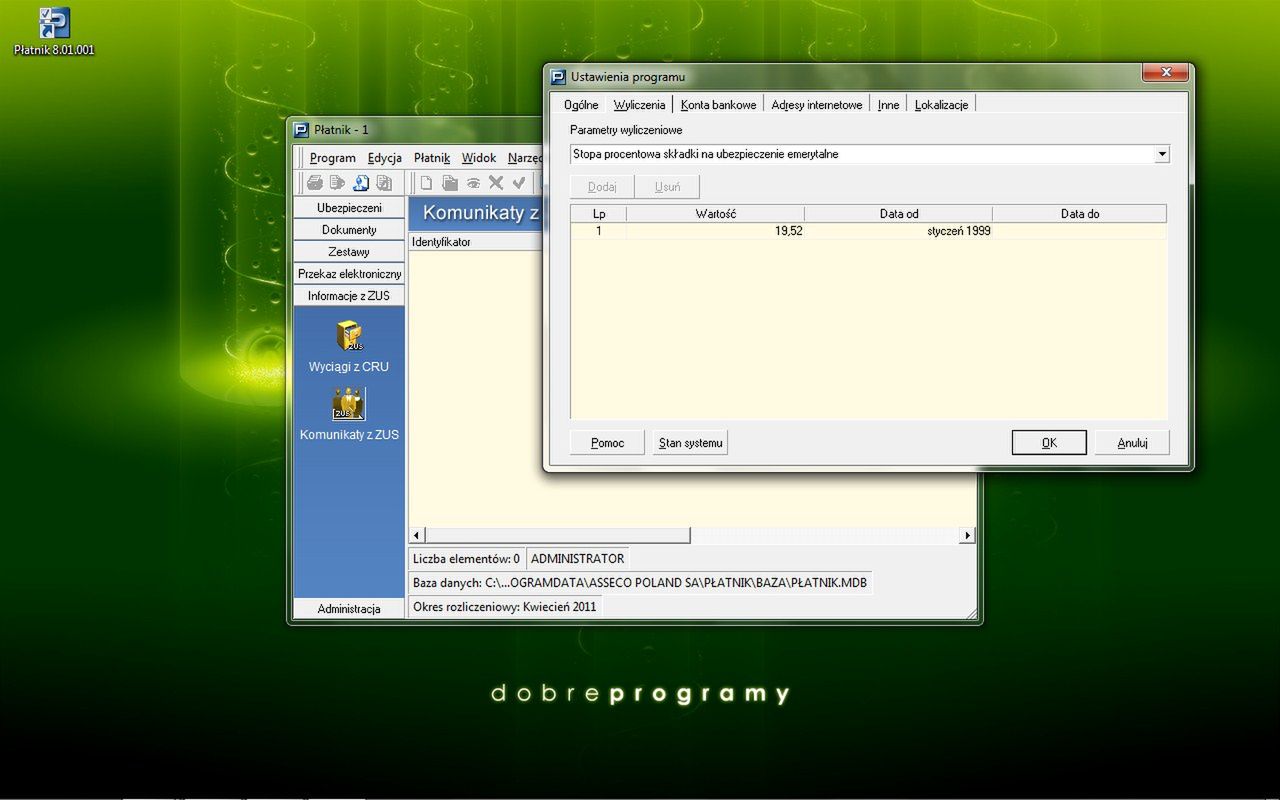Switch to the Konta bankowe tab

(x=718, y=105)
